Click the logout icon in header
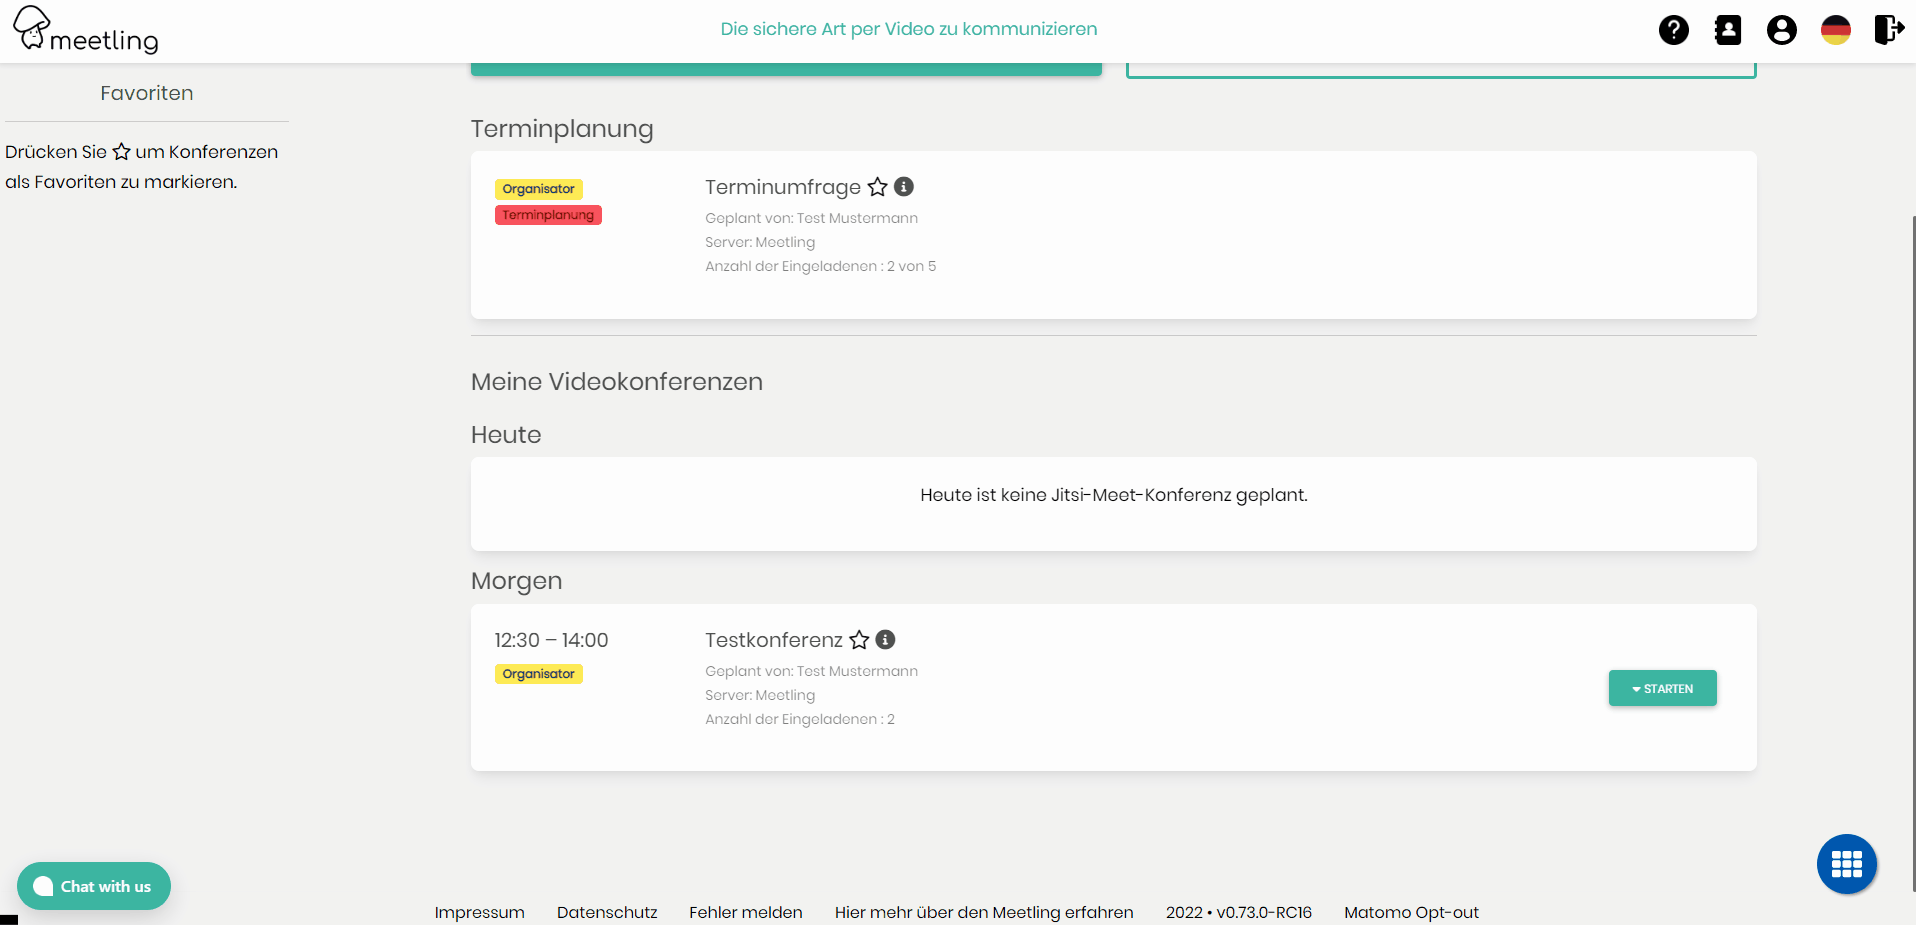Viewport: 1916px width, 925px height. 1888,30
